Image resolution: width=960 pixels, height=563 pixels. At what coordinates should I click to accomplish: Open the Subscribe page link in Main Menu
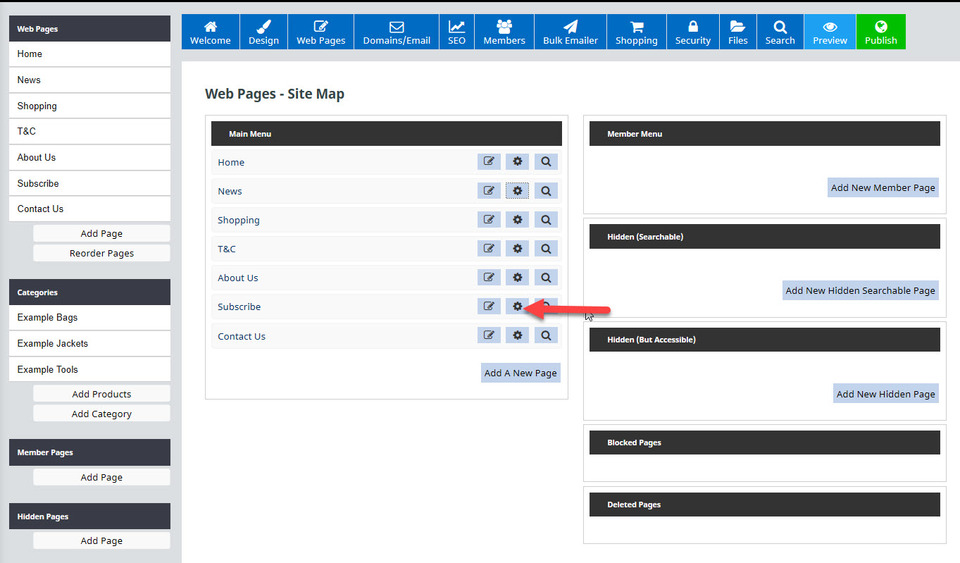click(239, 307)
